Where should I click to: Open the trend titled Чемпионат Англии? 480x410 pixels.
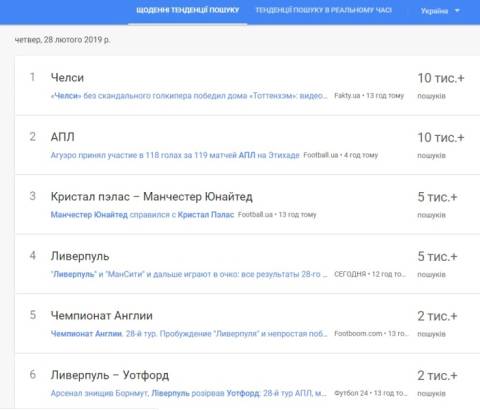pos(101,315)
